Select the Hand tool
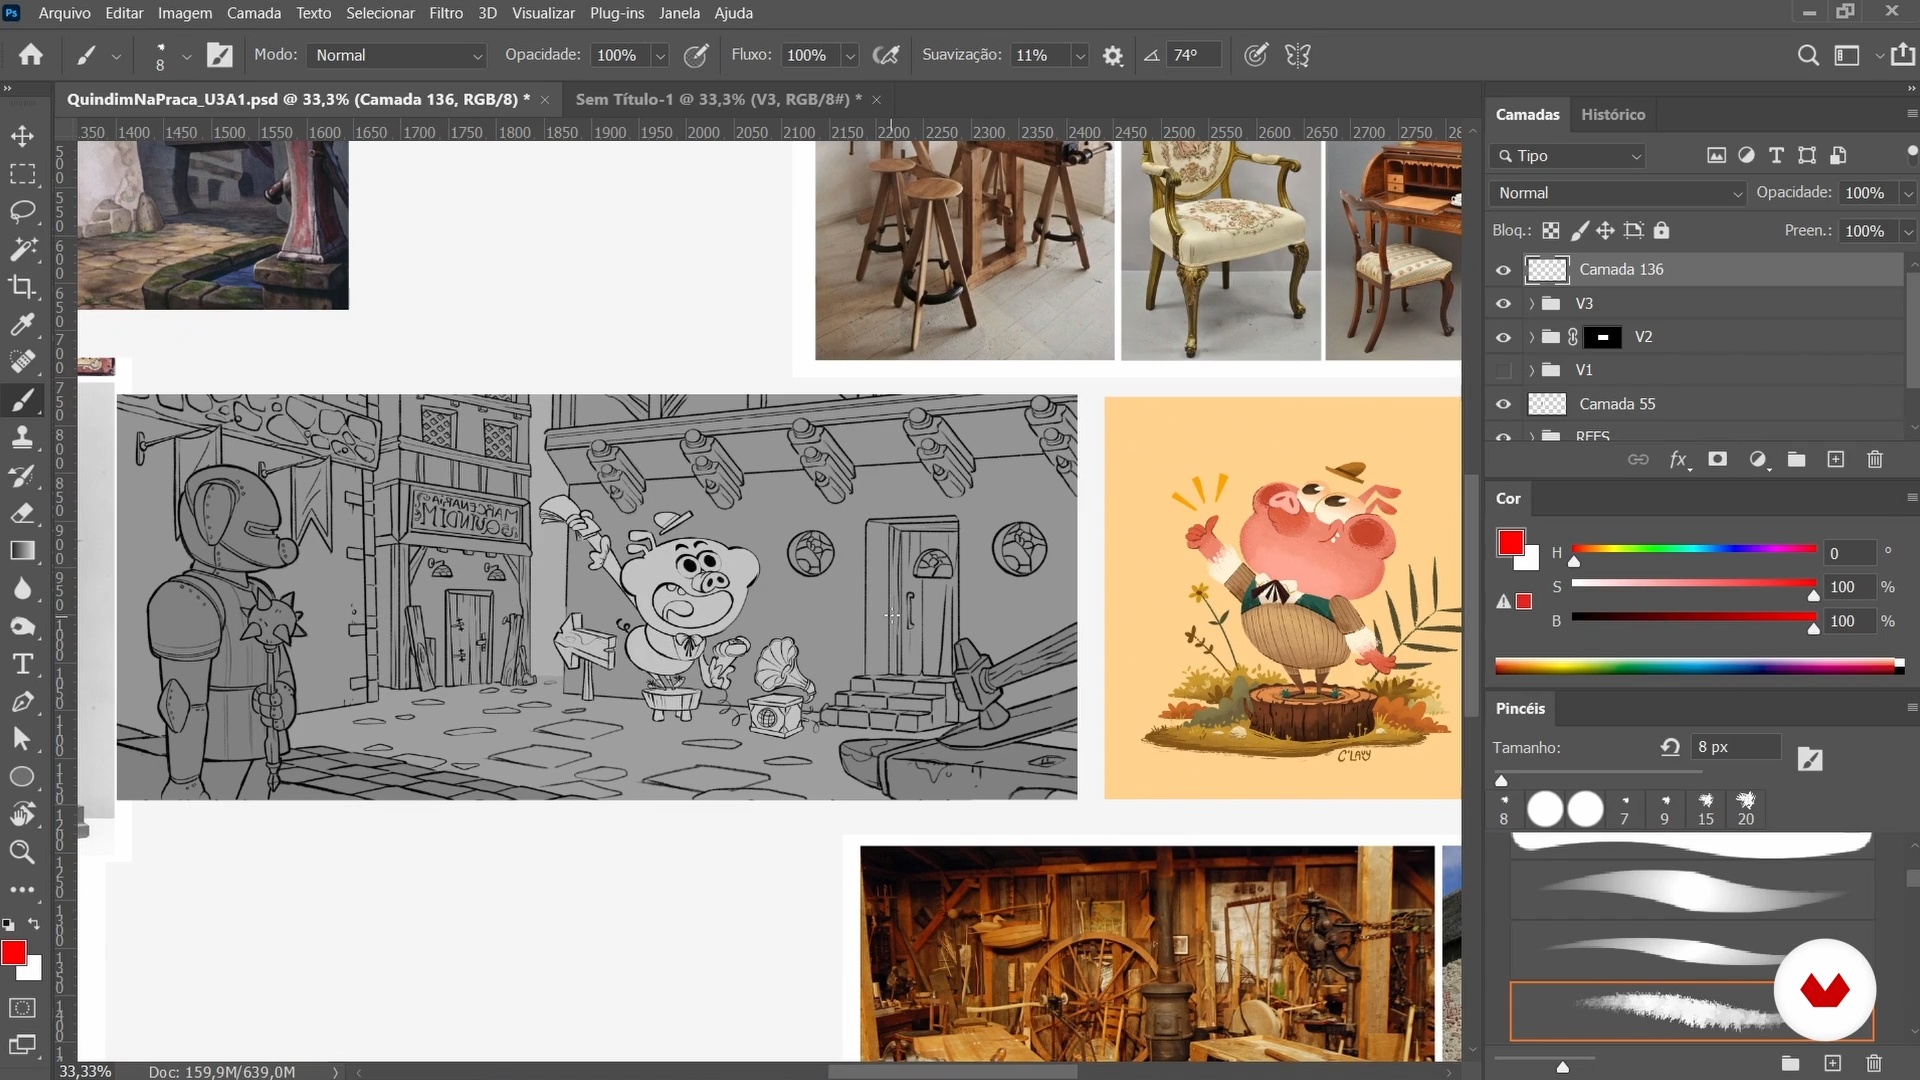The image size is (1920, 1080). pos(22,814)
